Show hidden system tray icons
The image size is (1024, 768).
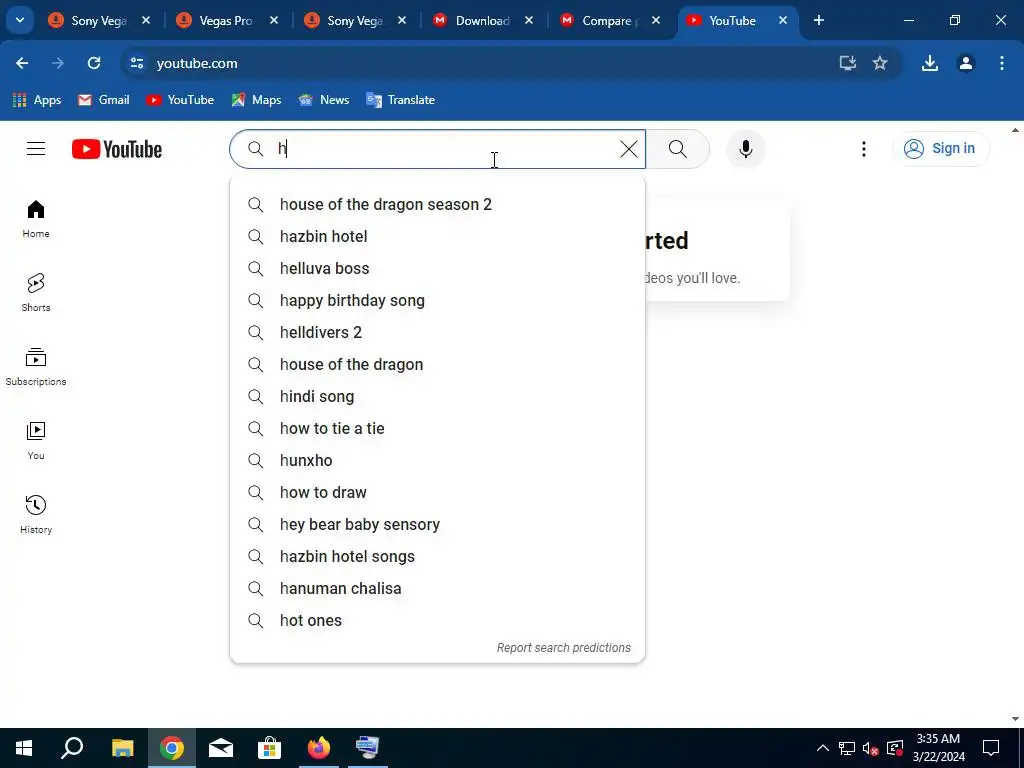pyautogui.click(x=823, y=748)
